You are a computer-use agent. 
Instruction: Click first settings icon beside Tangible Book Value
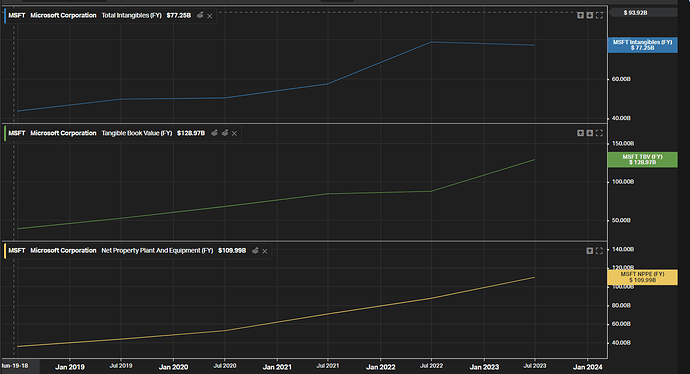214,133
